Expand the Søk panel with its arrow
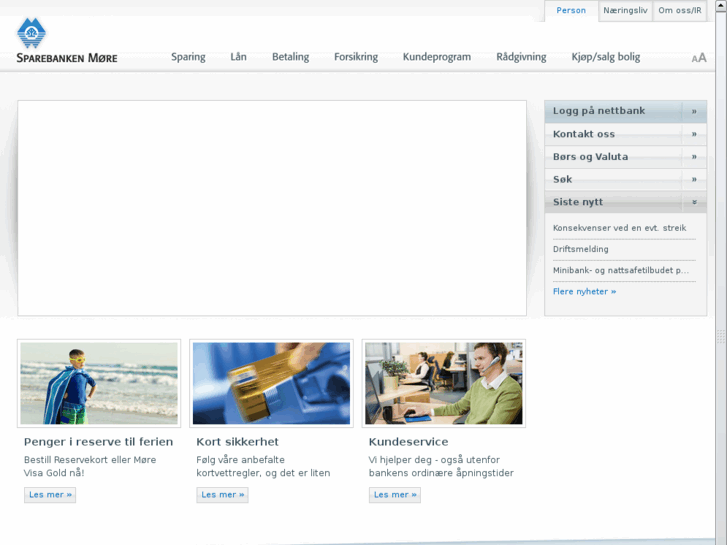 point(694,180)
